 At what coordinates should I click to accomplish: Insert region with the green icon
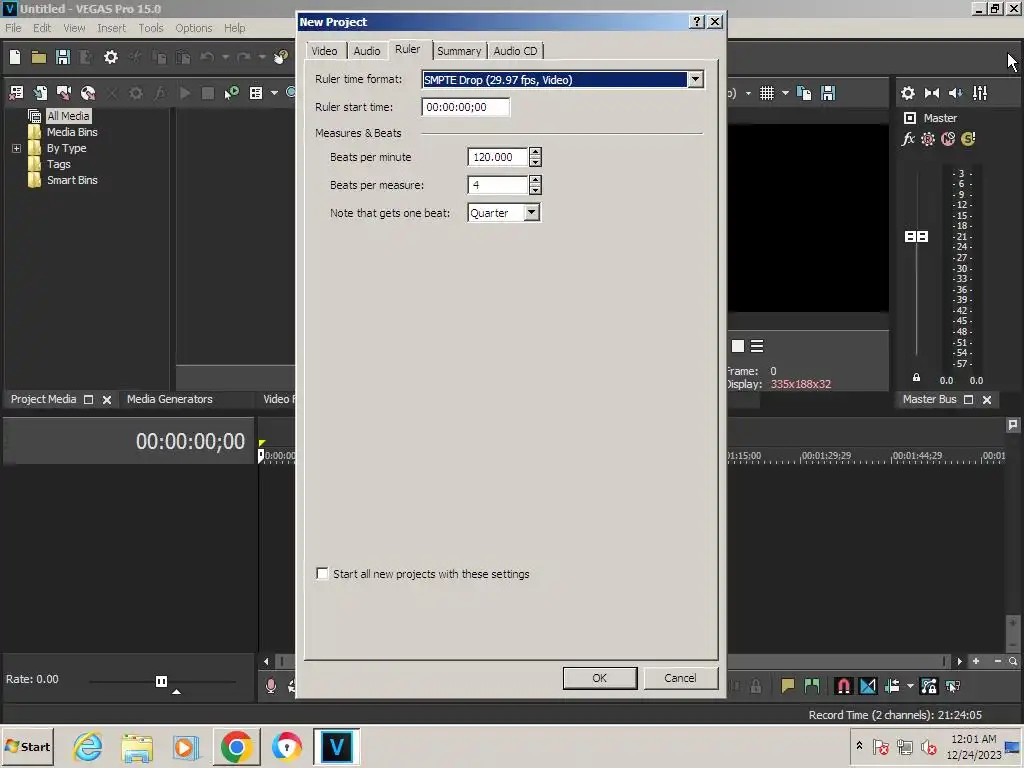[x=812, y=686]
